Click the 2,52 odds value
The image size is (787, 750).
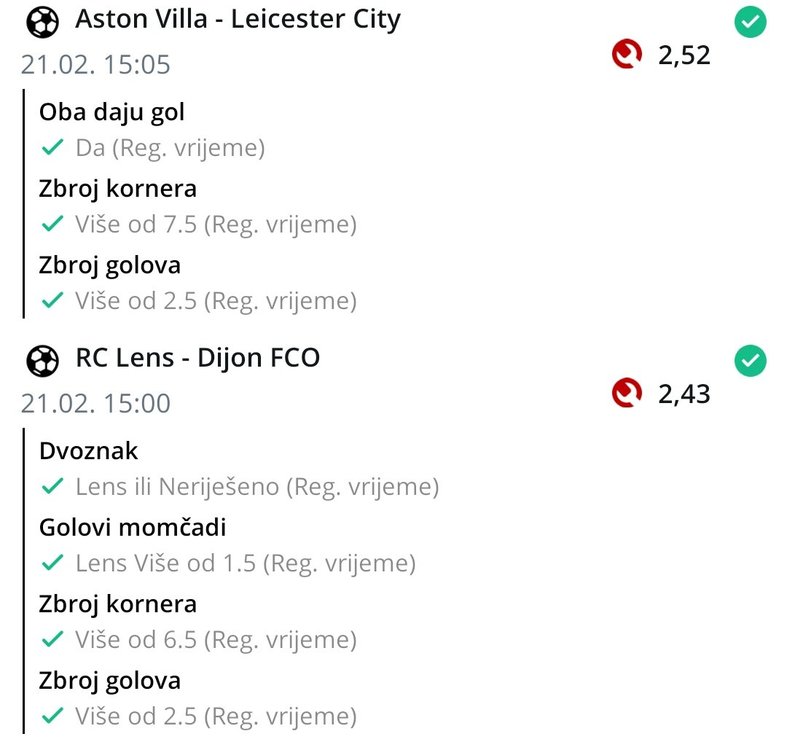[x=684, y=55]
